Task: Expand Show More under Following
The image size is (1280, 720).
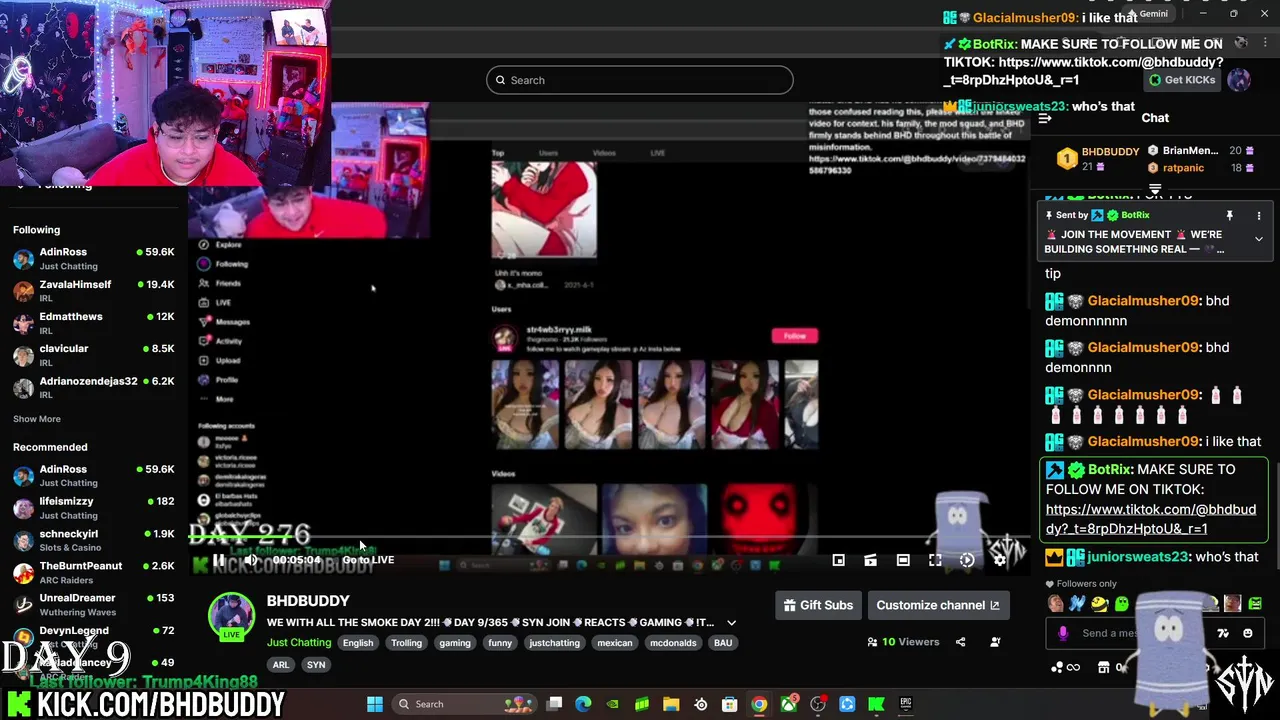Action: (37, 419)
